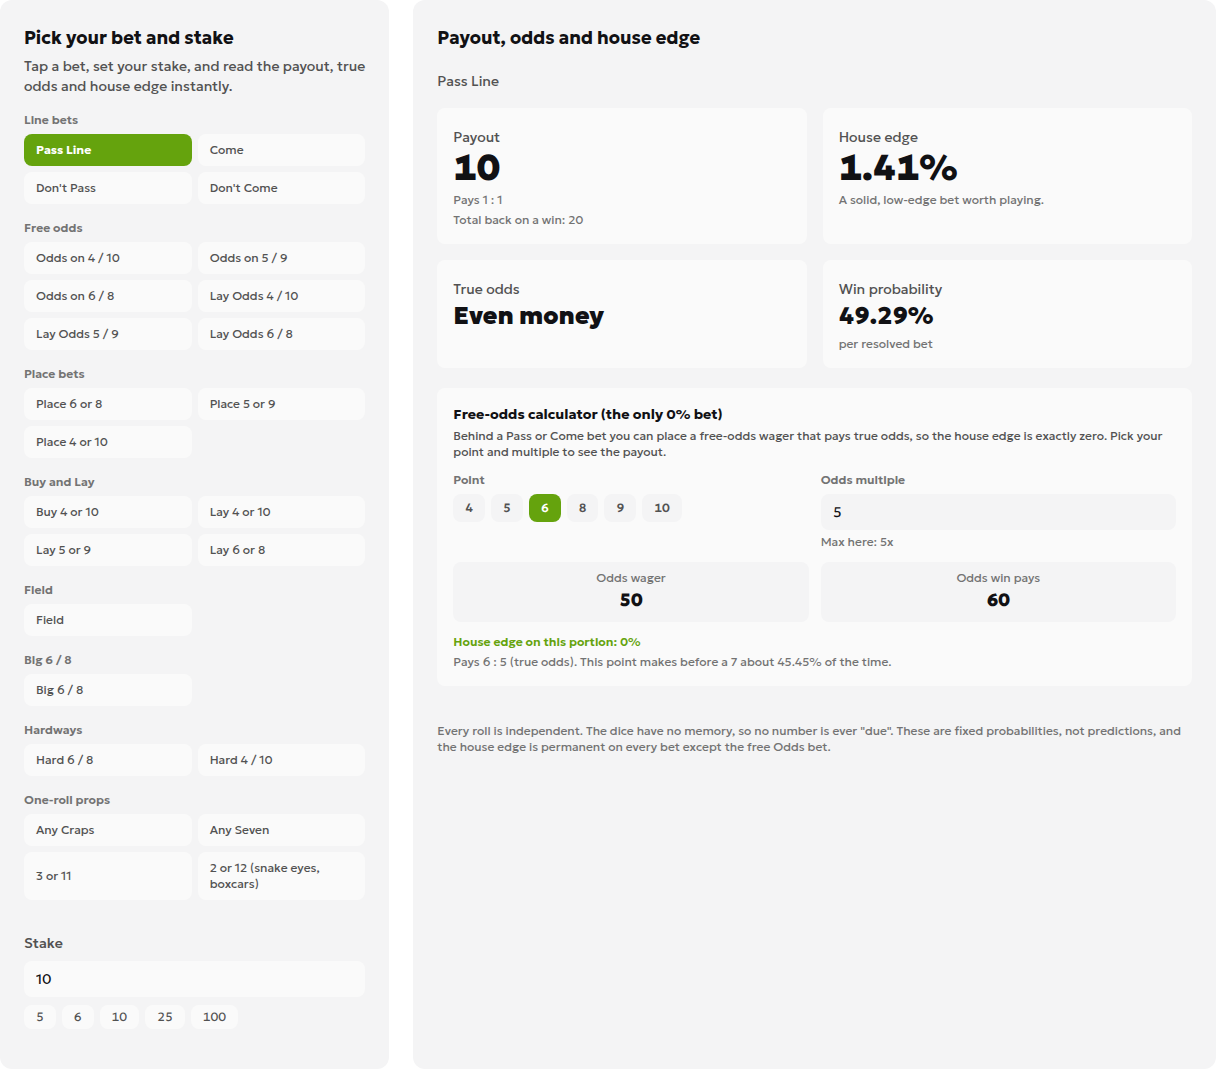This screenshot has width=1216, height=1069.
Task: Apply the 25 stake preset chip
Action: 165,1017
